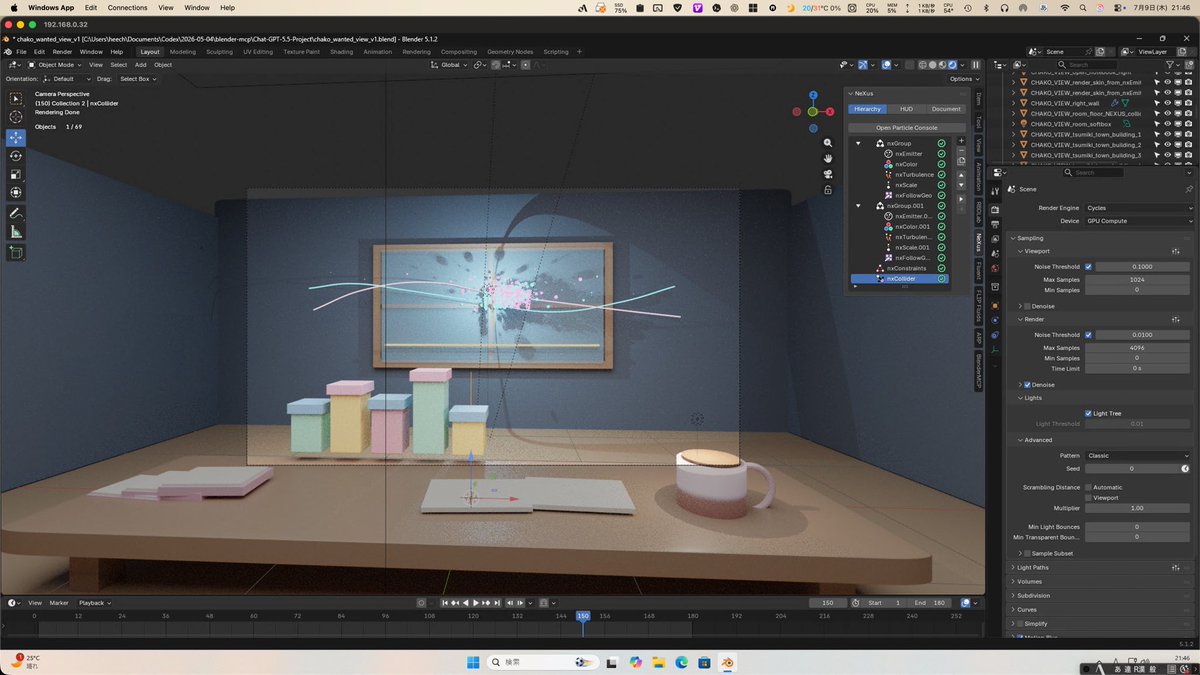Screen dimensions: 1200x675
Task: Open the Pattern Classic dropdown
Action: click(x=1139, y=456)
